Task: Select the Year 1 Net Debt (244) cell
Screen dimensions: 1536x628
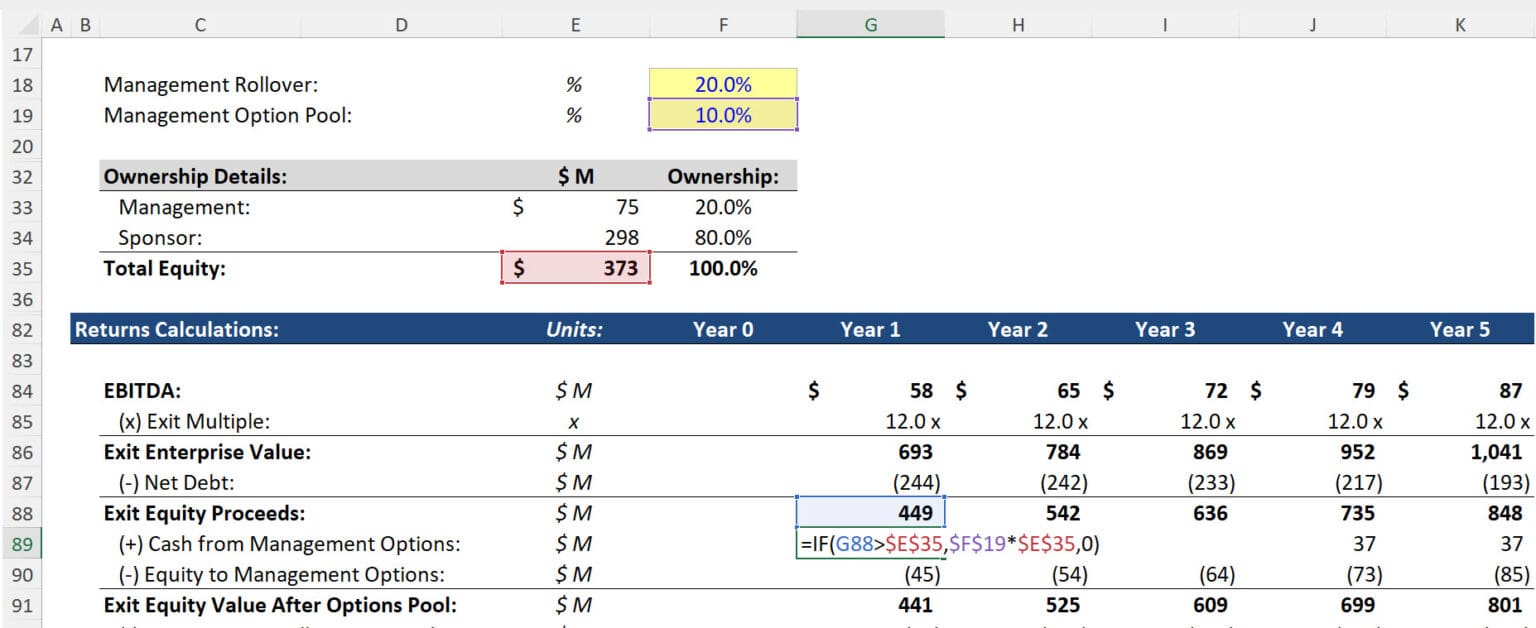Action: (870, 482)
